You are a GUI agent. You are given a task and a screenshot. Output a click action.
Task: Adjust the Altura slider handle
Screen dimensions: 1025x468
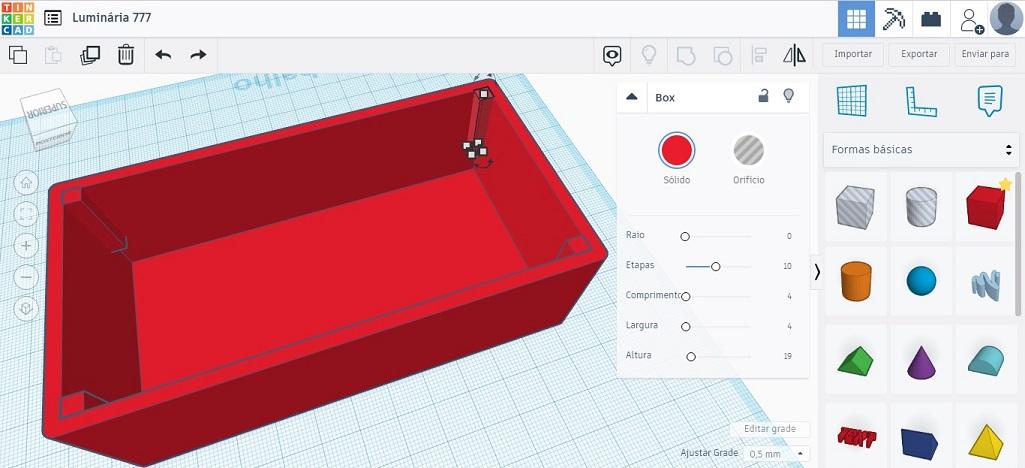[691, 357]
